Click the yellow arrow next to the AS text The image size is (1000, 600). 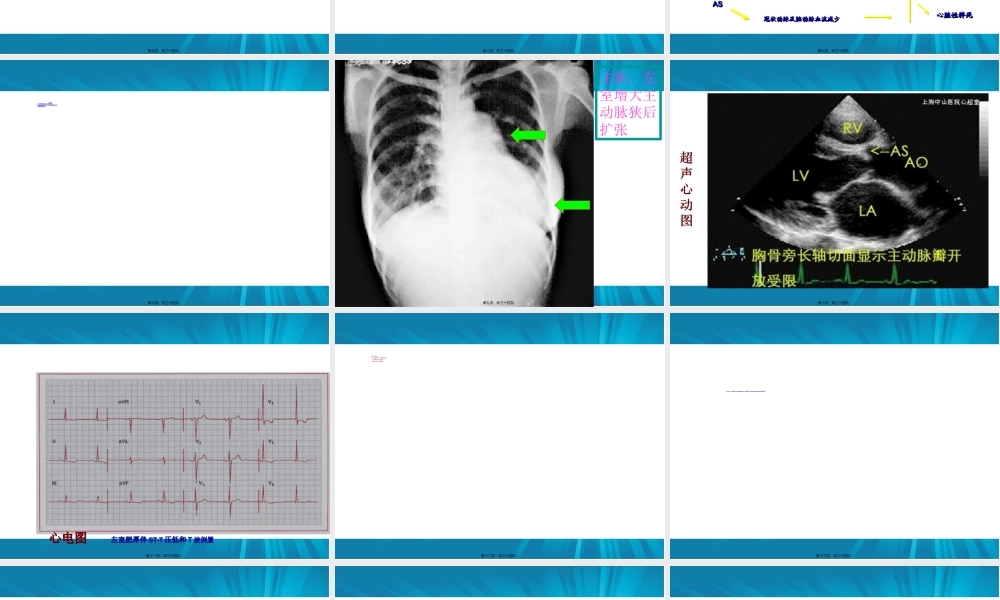740,14
